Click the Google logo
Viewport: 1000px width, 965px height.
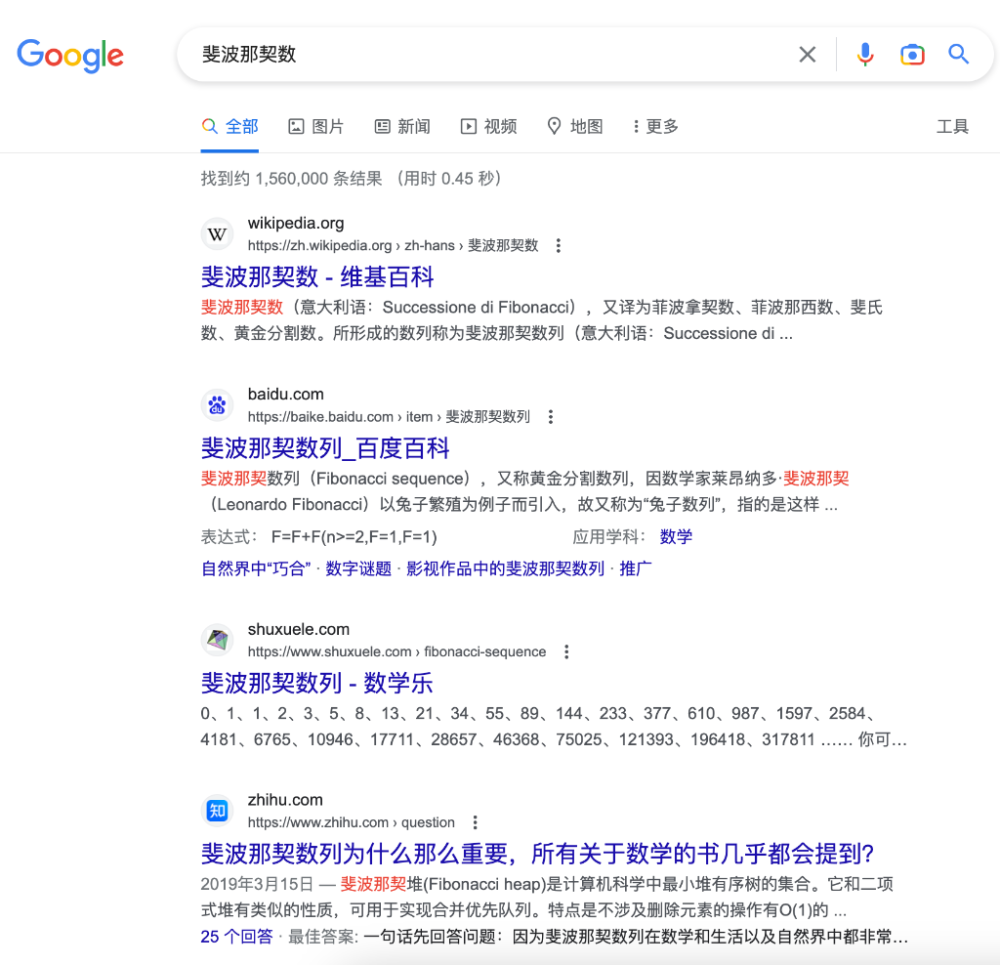70,56
